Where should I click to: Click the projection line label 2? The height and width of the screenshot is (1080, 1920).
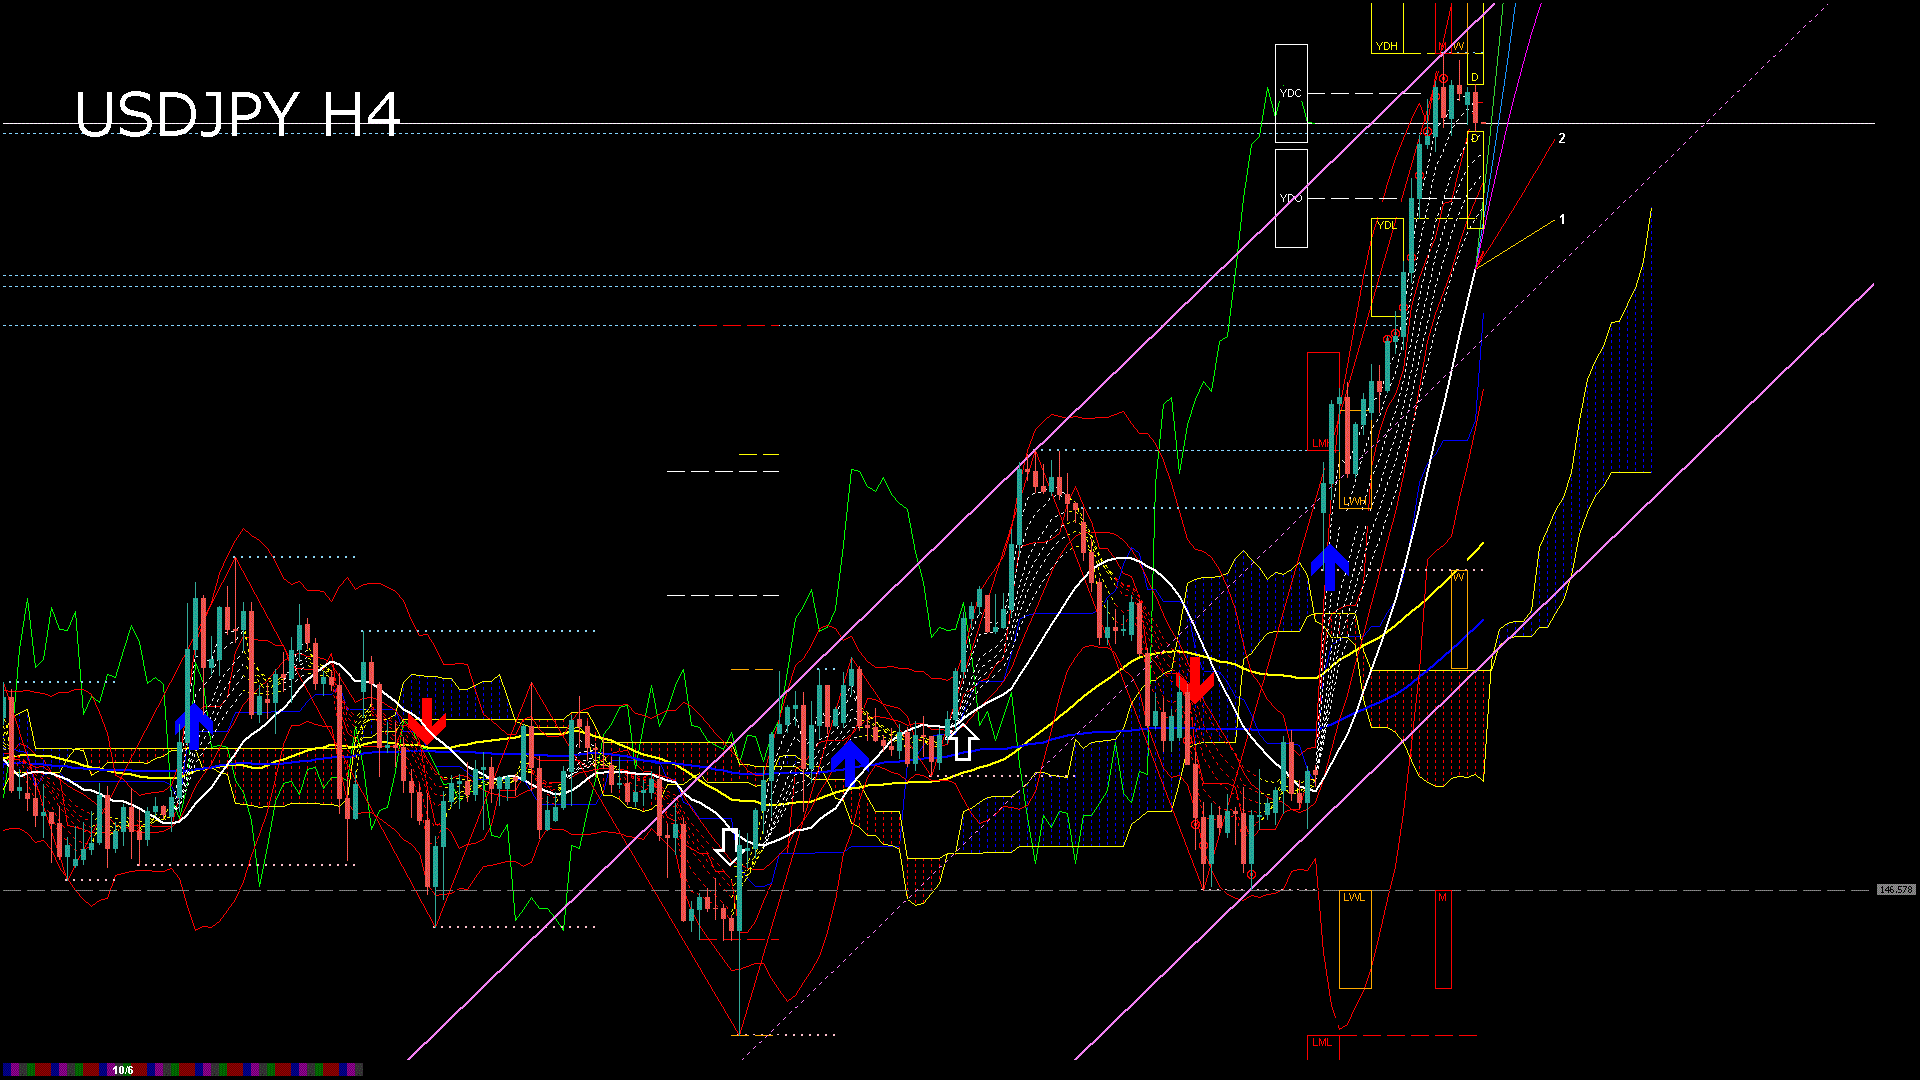1562,138
